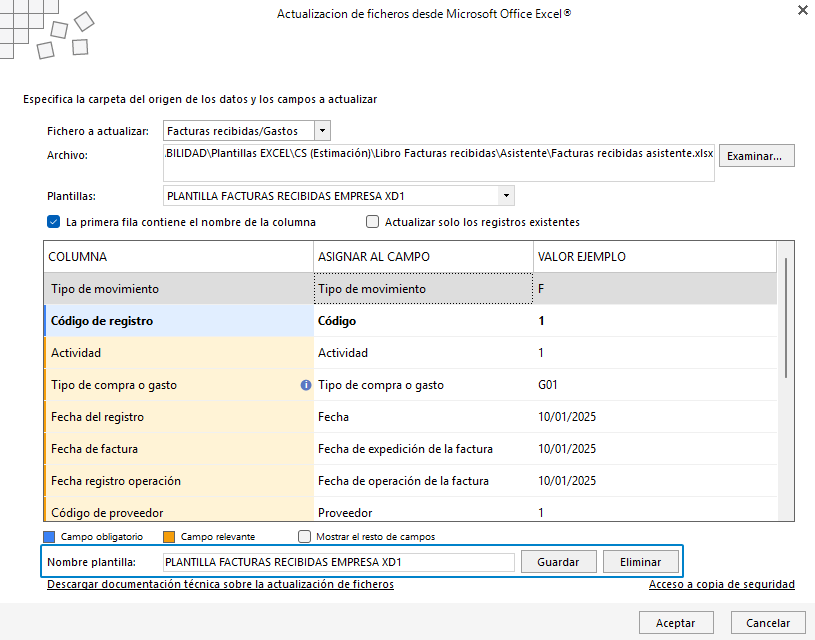Enable 'Actualizar solo los registros existentes'
Image resolution: width=815 pixels, height=640 pixels.
pos(372,222)
